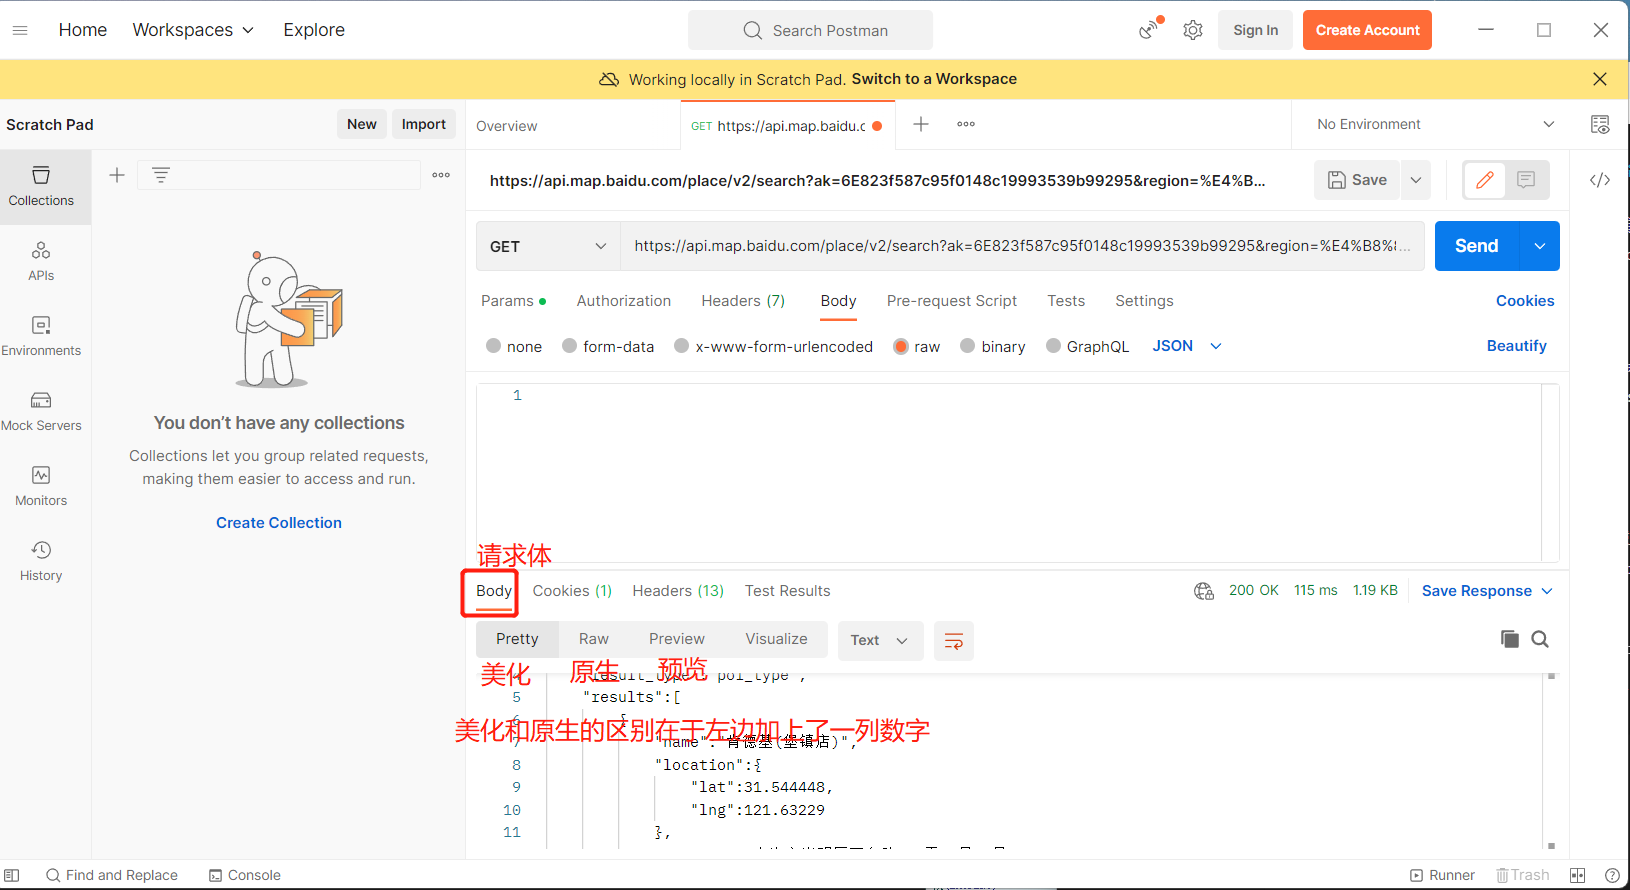Open the hamburger menu icon
1630x890 pixels.
pyautogui.click(x=20, y=30)
